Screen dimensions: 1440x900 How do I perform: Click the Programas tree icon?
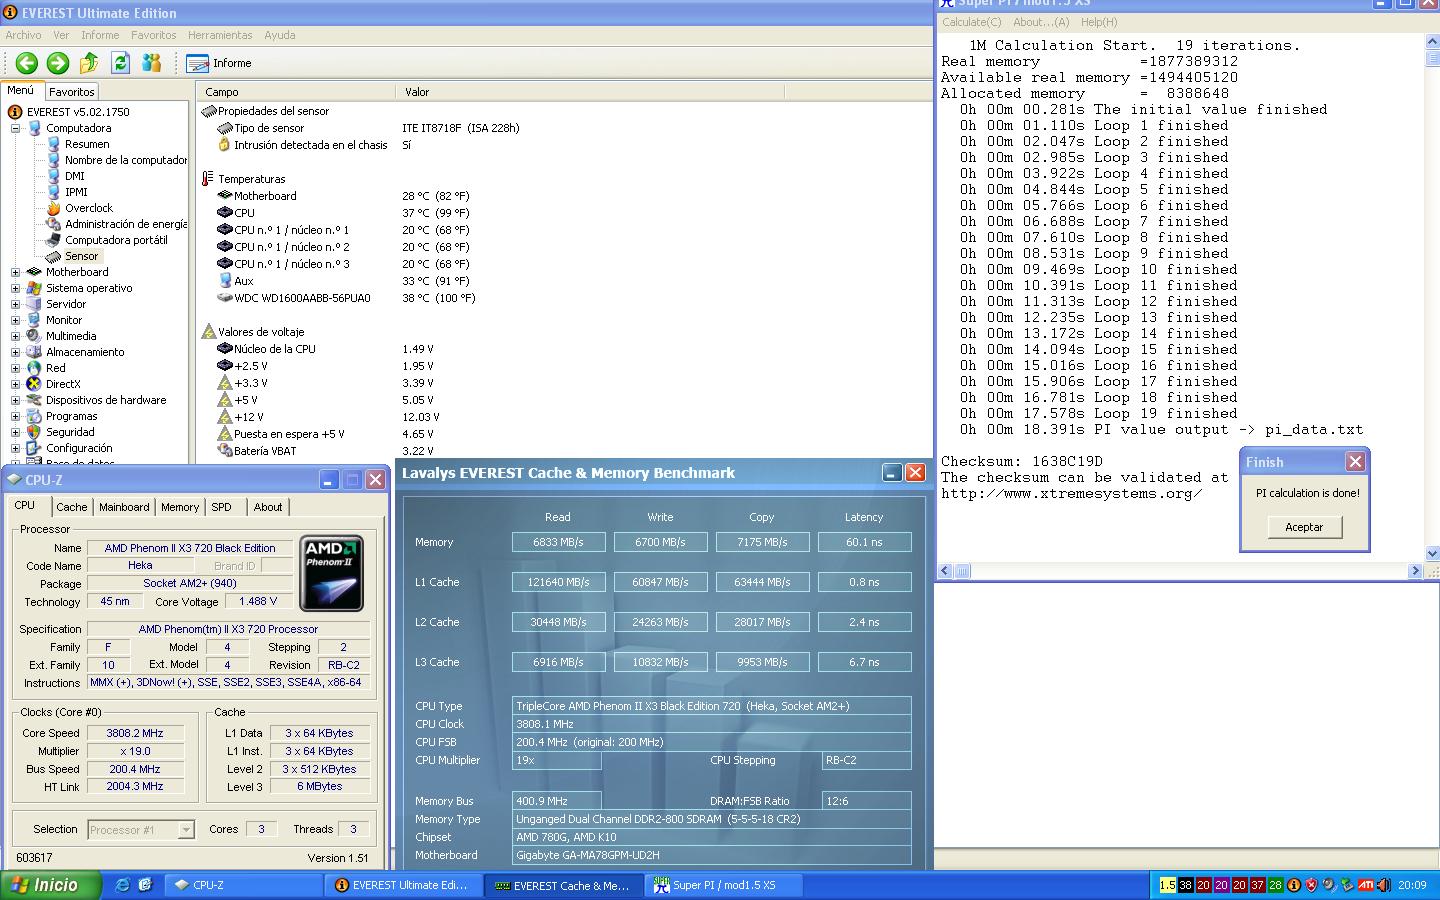[x=34, y=416]
